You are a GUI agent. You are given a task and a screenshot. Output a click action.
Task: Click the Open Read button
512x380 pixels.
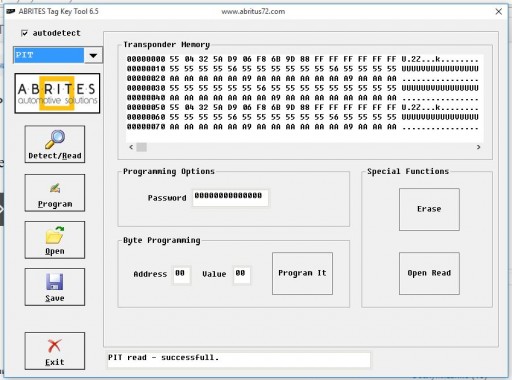(x=429, y=273)
